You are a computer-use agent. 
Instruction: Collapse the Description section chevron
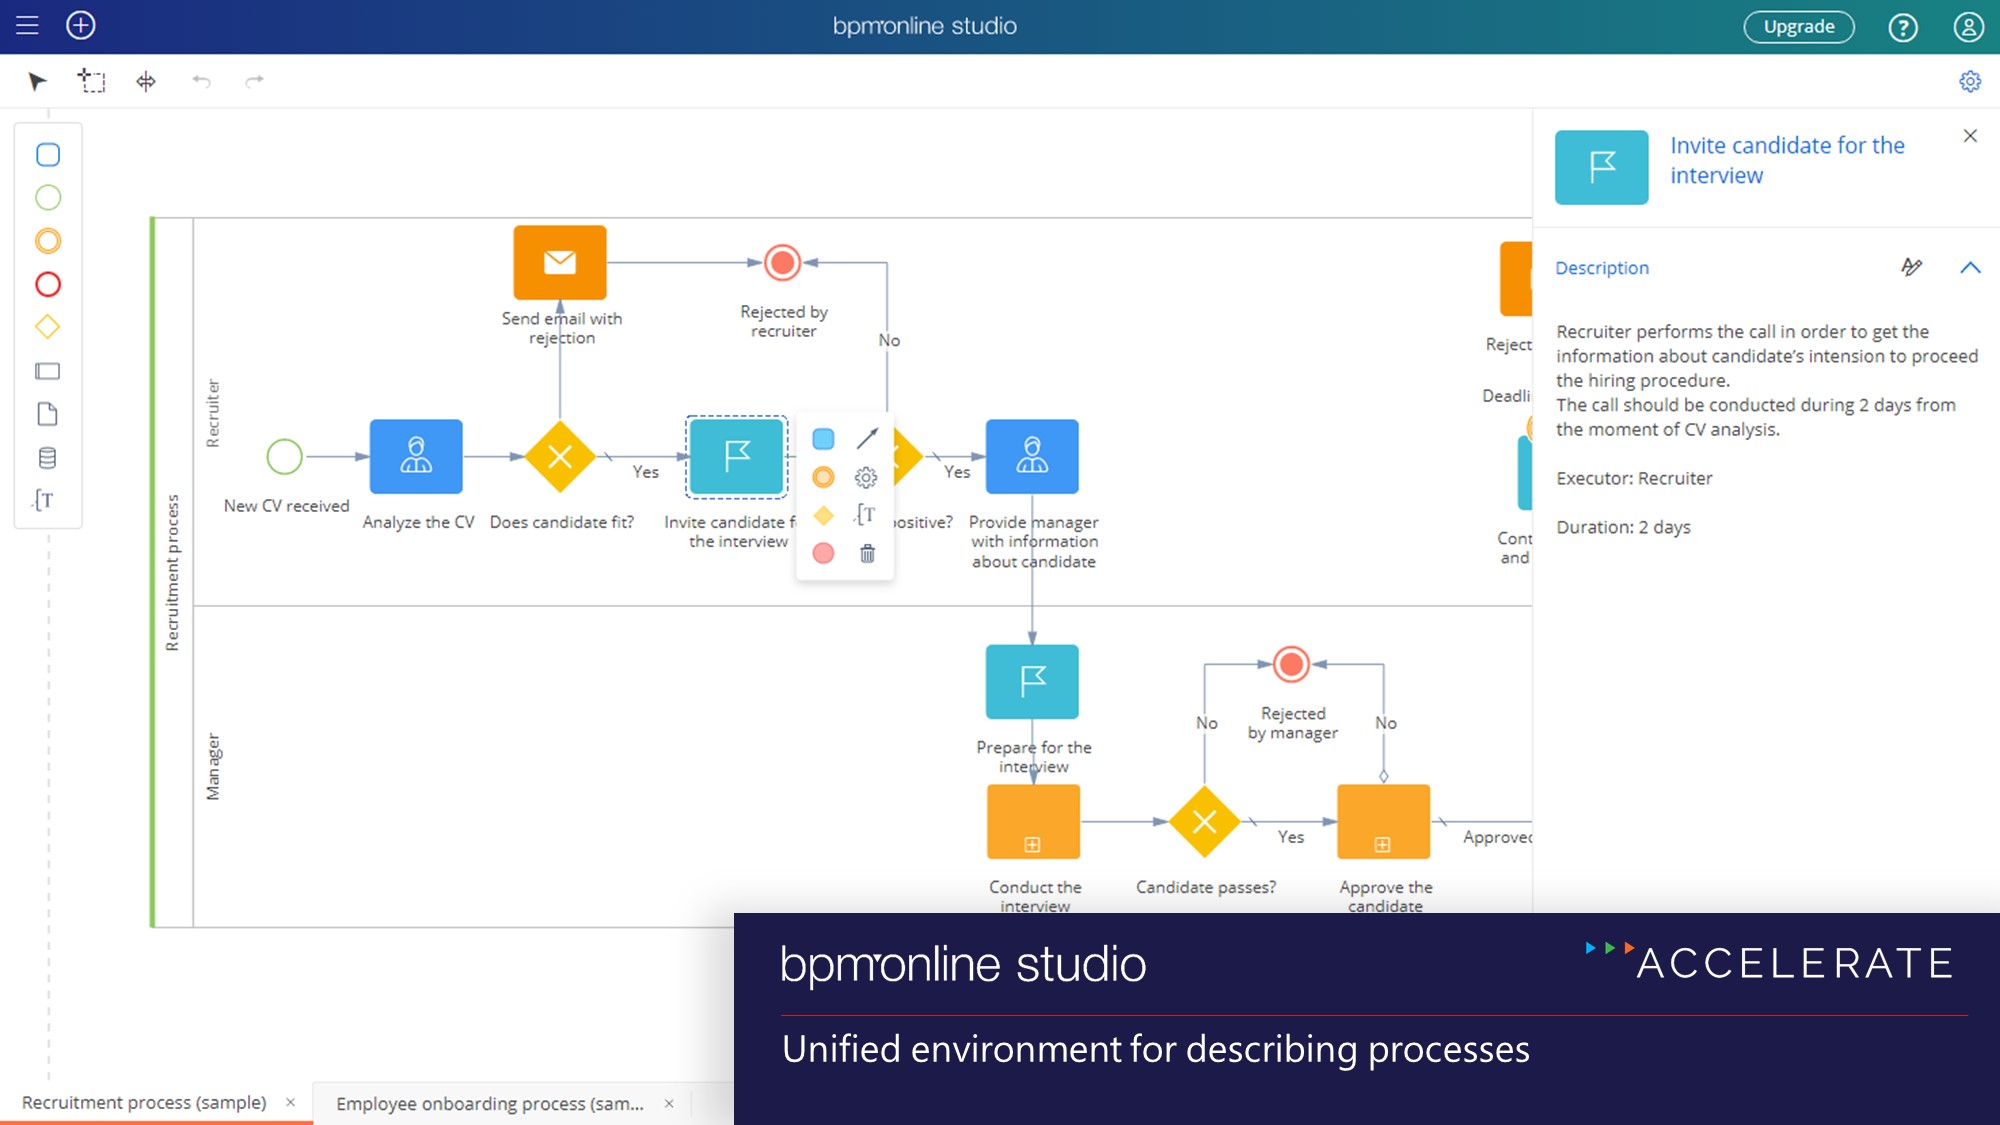[x=1970, y=267]
